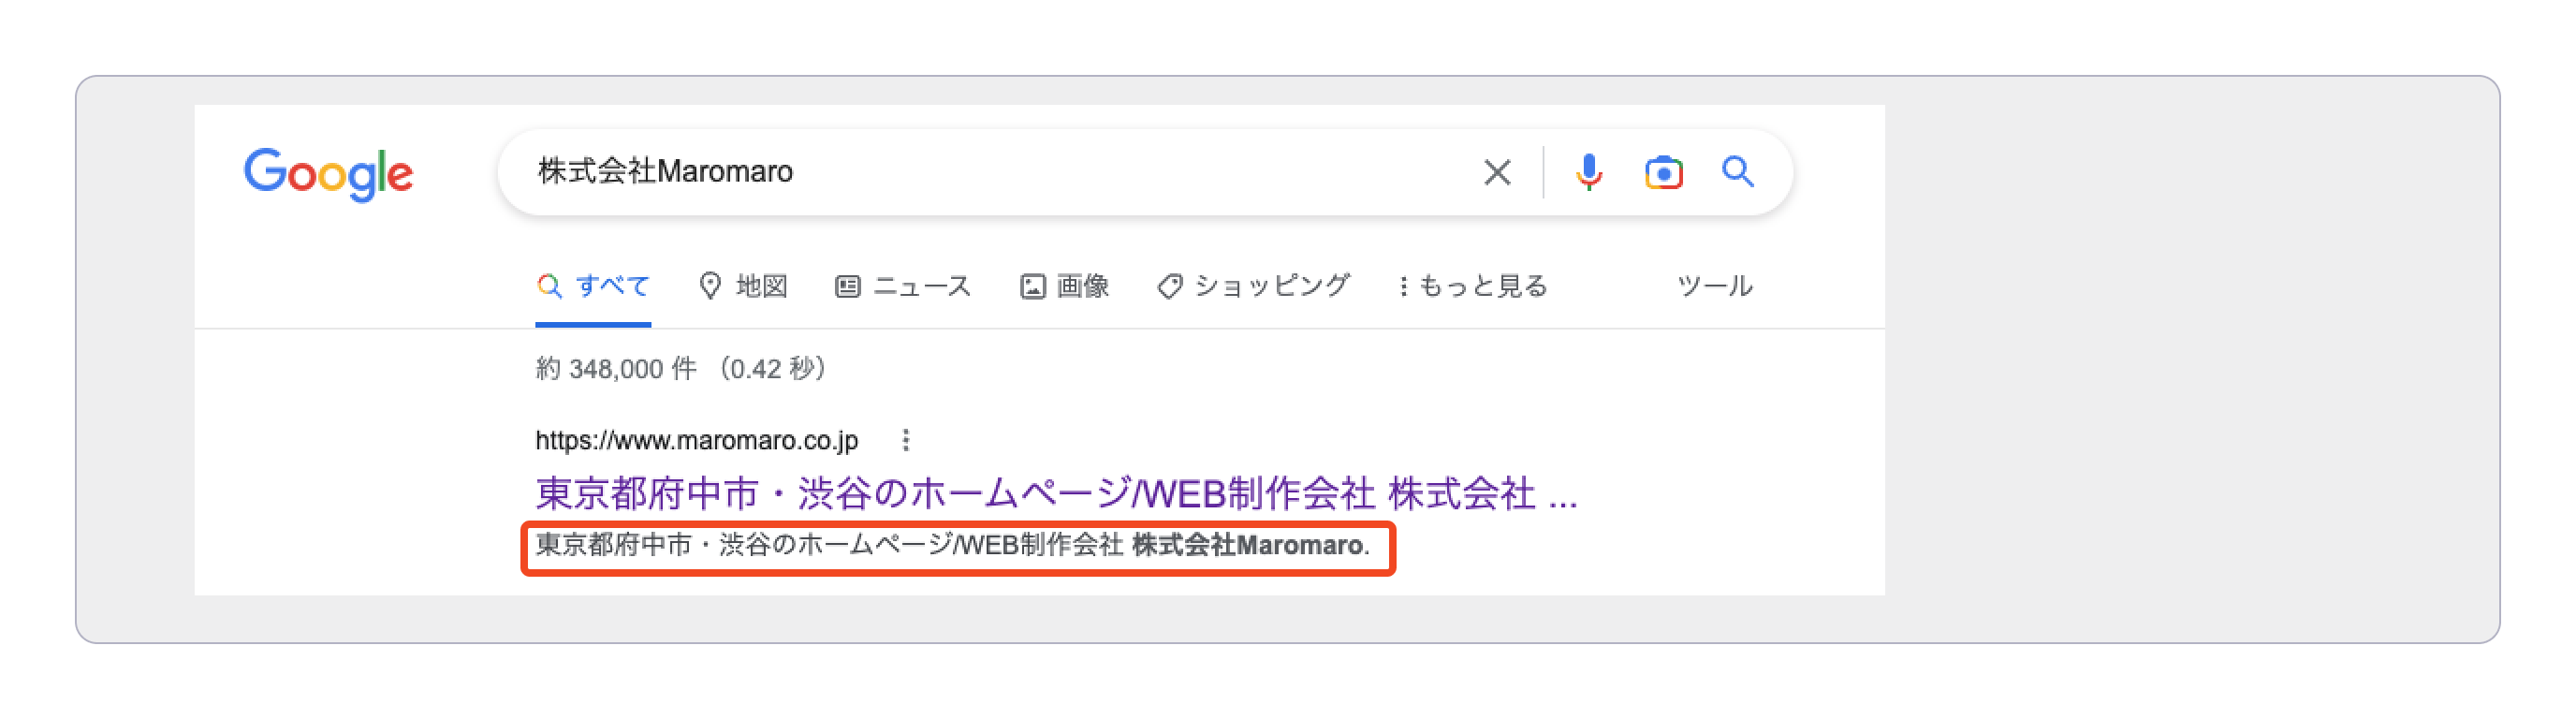Screen dimensions: 2576x719
Task: Click the map pin icon for 地図
Action: (709, 286)
